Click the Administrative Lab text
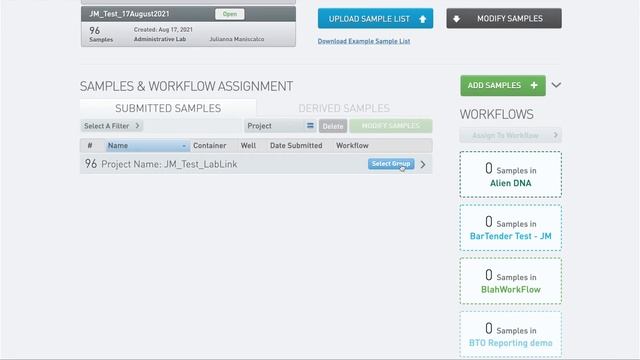Screen dimensions: 640x360 (160, 39)
